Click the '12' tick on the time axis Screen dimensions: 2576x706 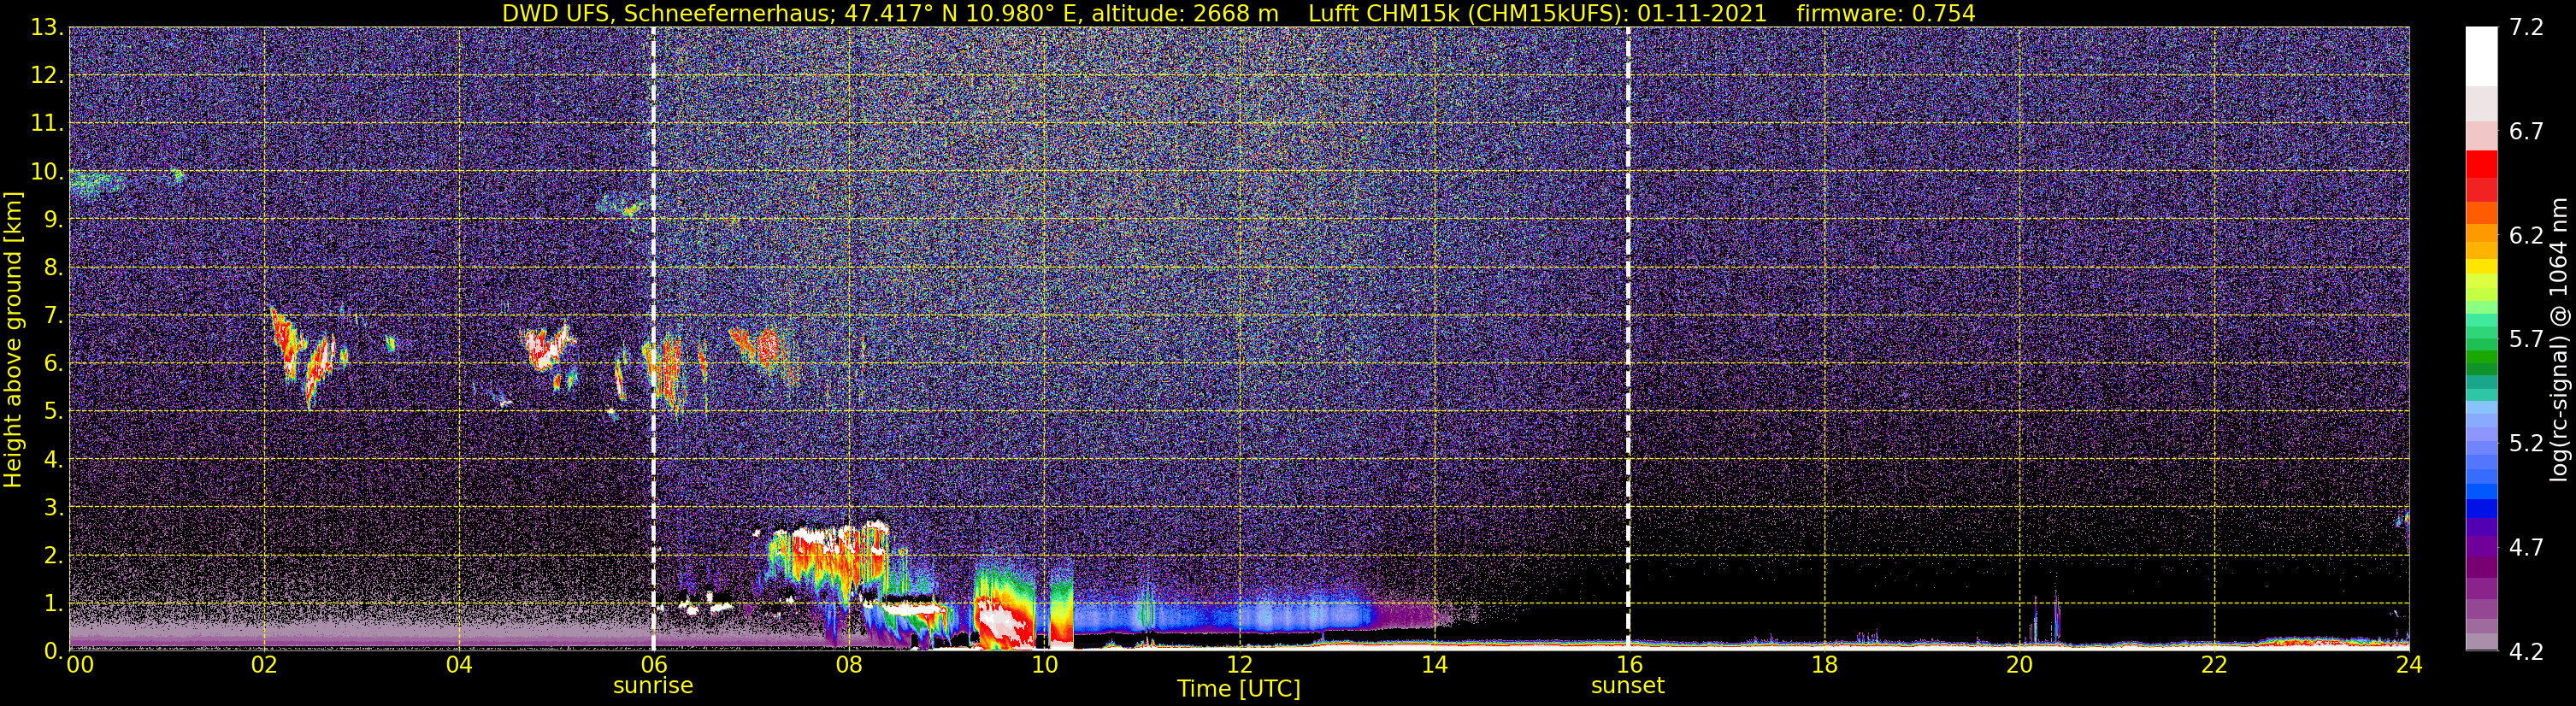(x=1239, y=665)
